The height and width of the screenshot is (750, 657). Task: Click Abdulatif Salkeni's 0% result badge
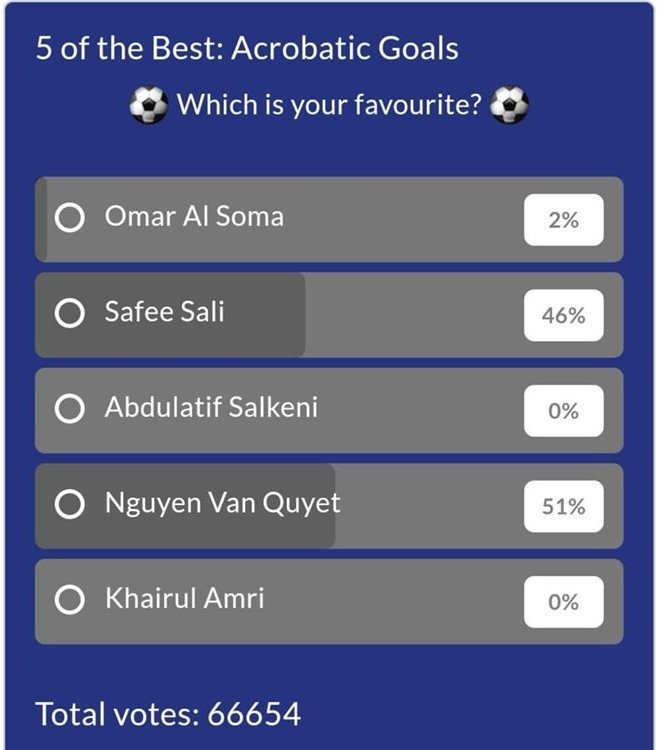click(x=564, y=411)
